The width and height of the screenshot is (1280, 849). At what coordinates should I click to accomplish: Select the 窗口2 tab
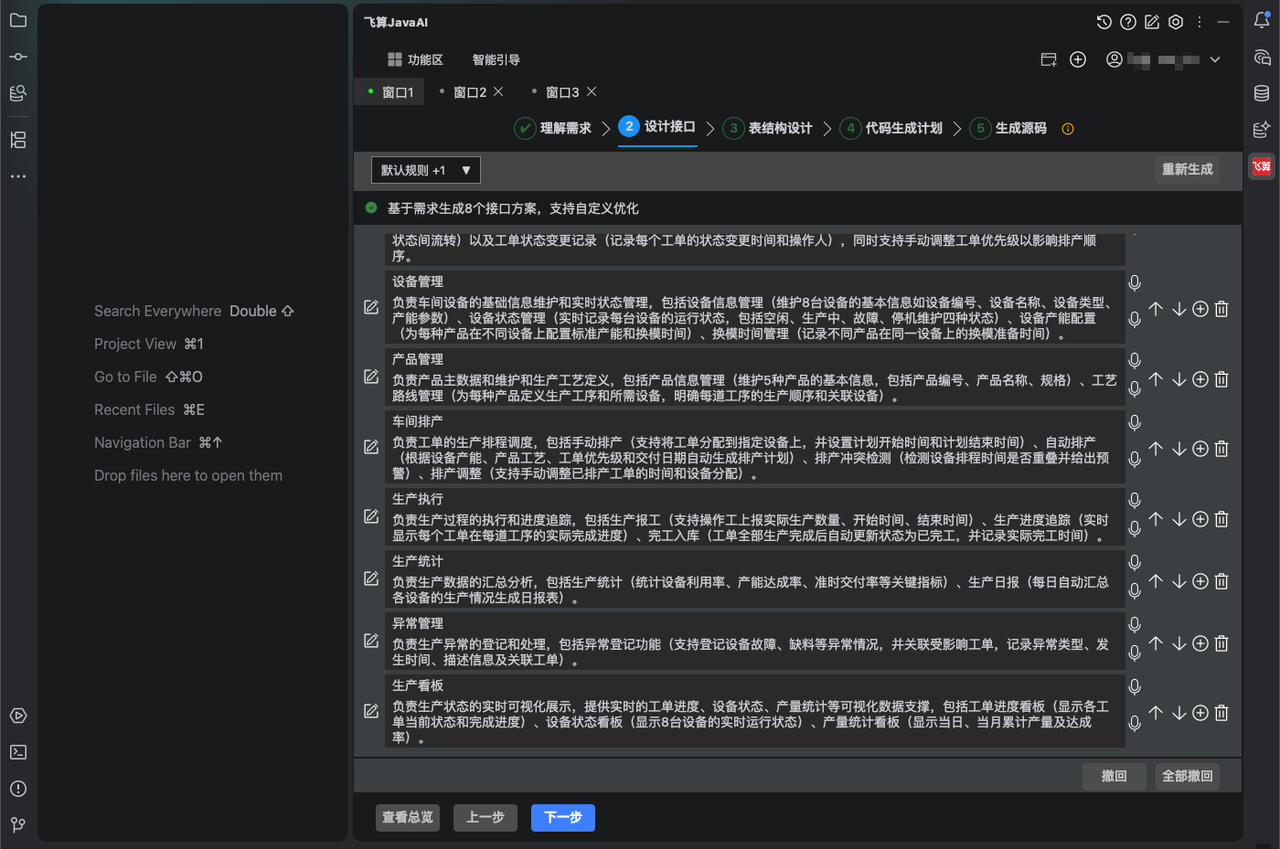[470, 92]
